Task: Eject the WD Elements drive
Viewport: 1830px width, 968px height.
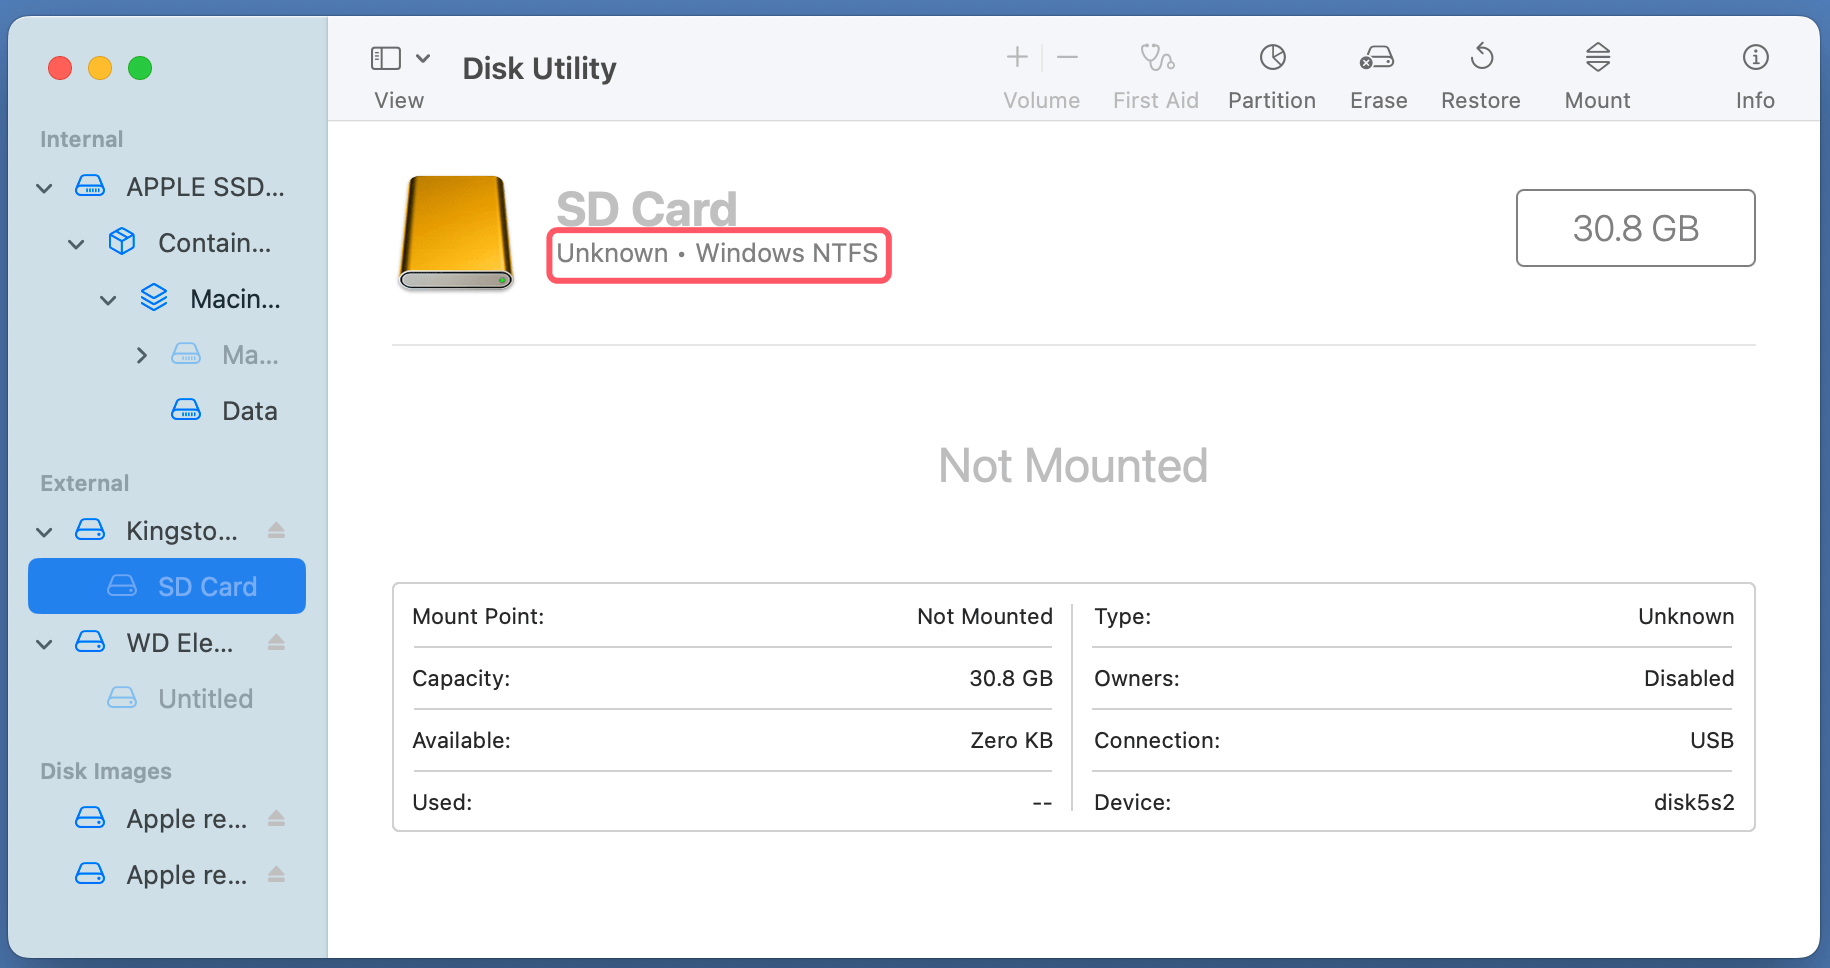Action: [x=277, y=643]
